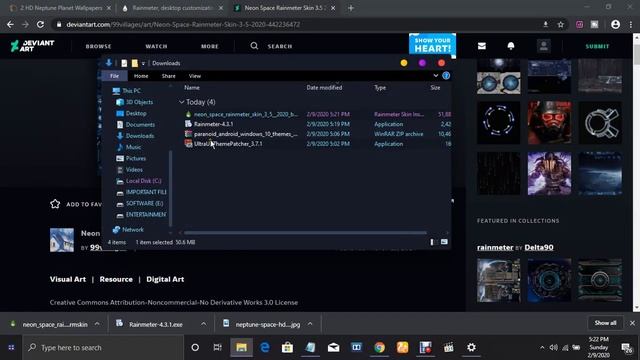Open the Watch menu on DeviantArt
This screenshot has height=360, width=640.
click(x=156, y=46)
